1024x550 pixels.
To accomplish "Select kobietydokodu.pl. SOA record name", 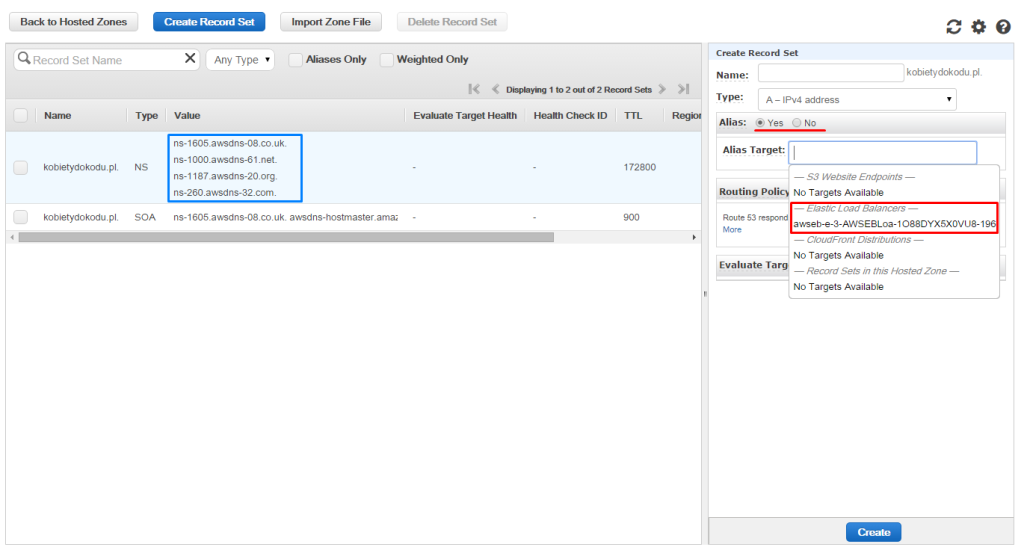I will pyautogui.click(x=81, y=217).
